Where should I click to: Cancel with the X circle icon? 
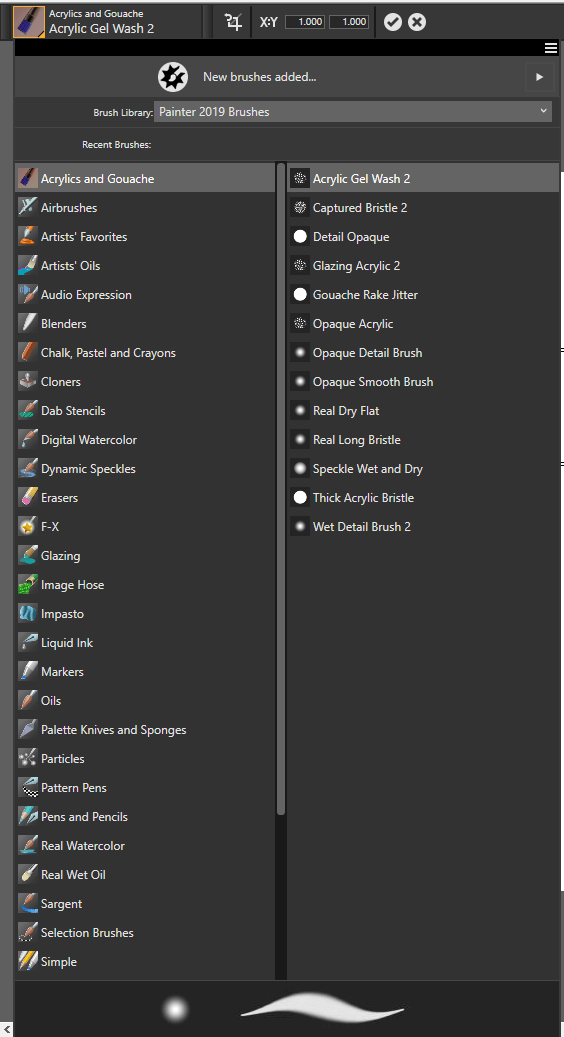417,22
